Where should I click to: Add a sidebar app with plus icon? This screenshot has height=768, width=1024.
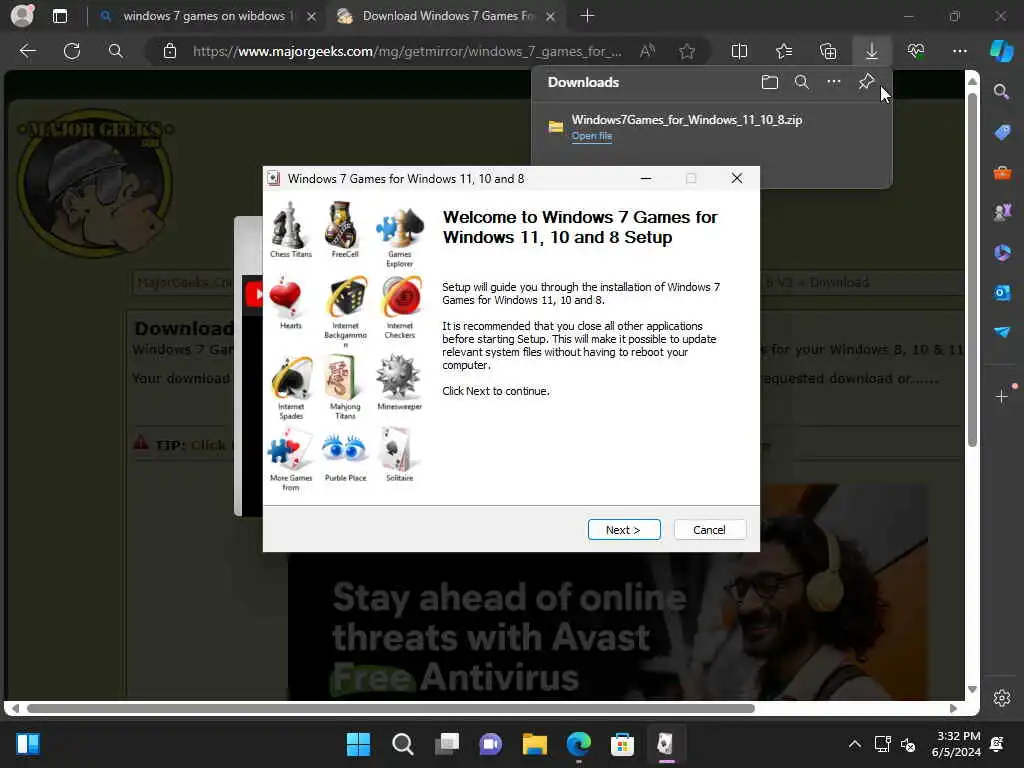1002,396
